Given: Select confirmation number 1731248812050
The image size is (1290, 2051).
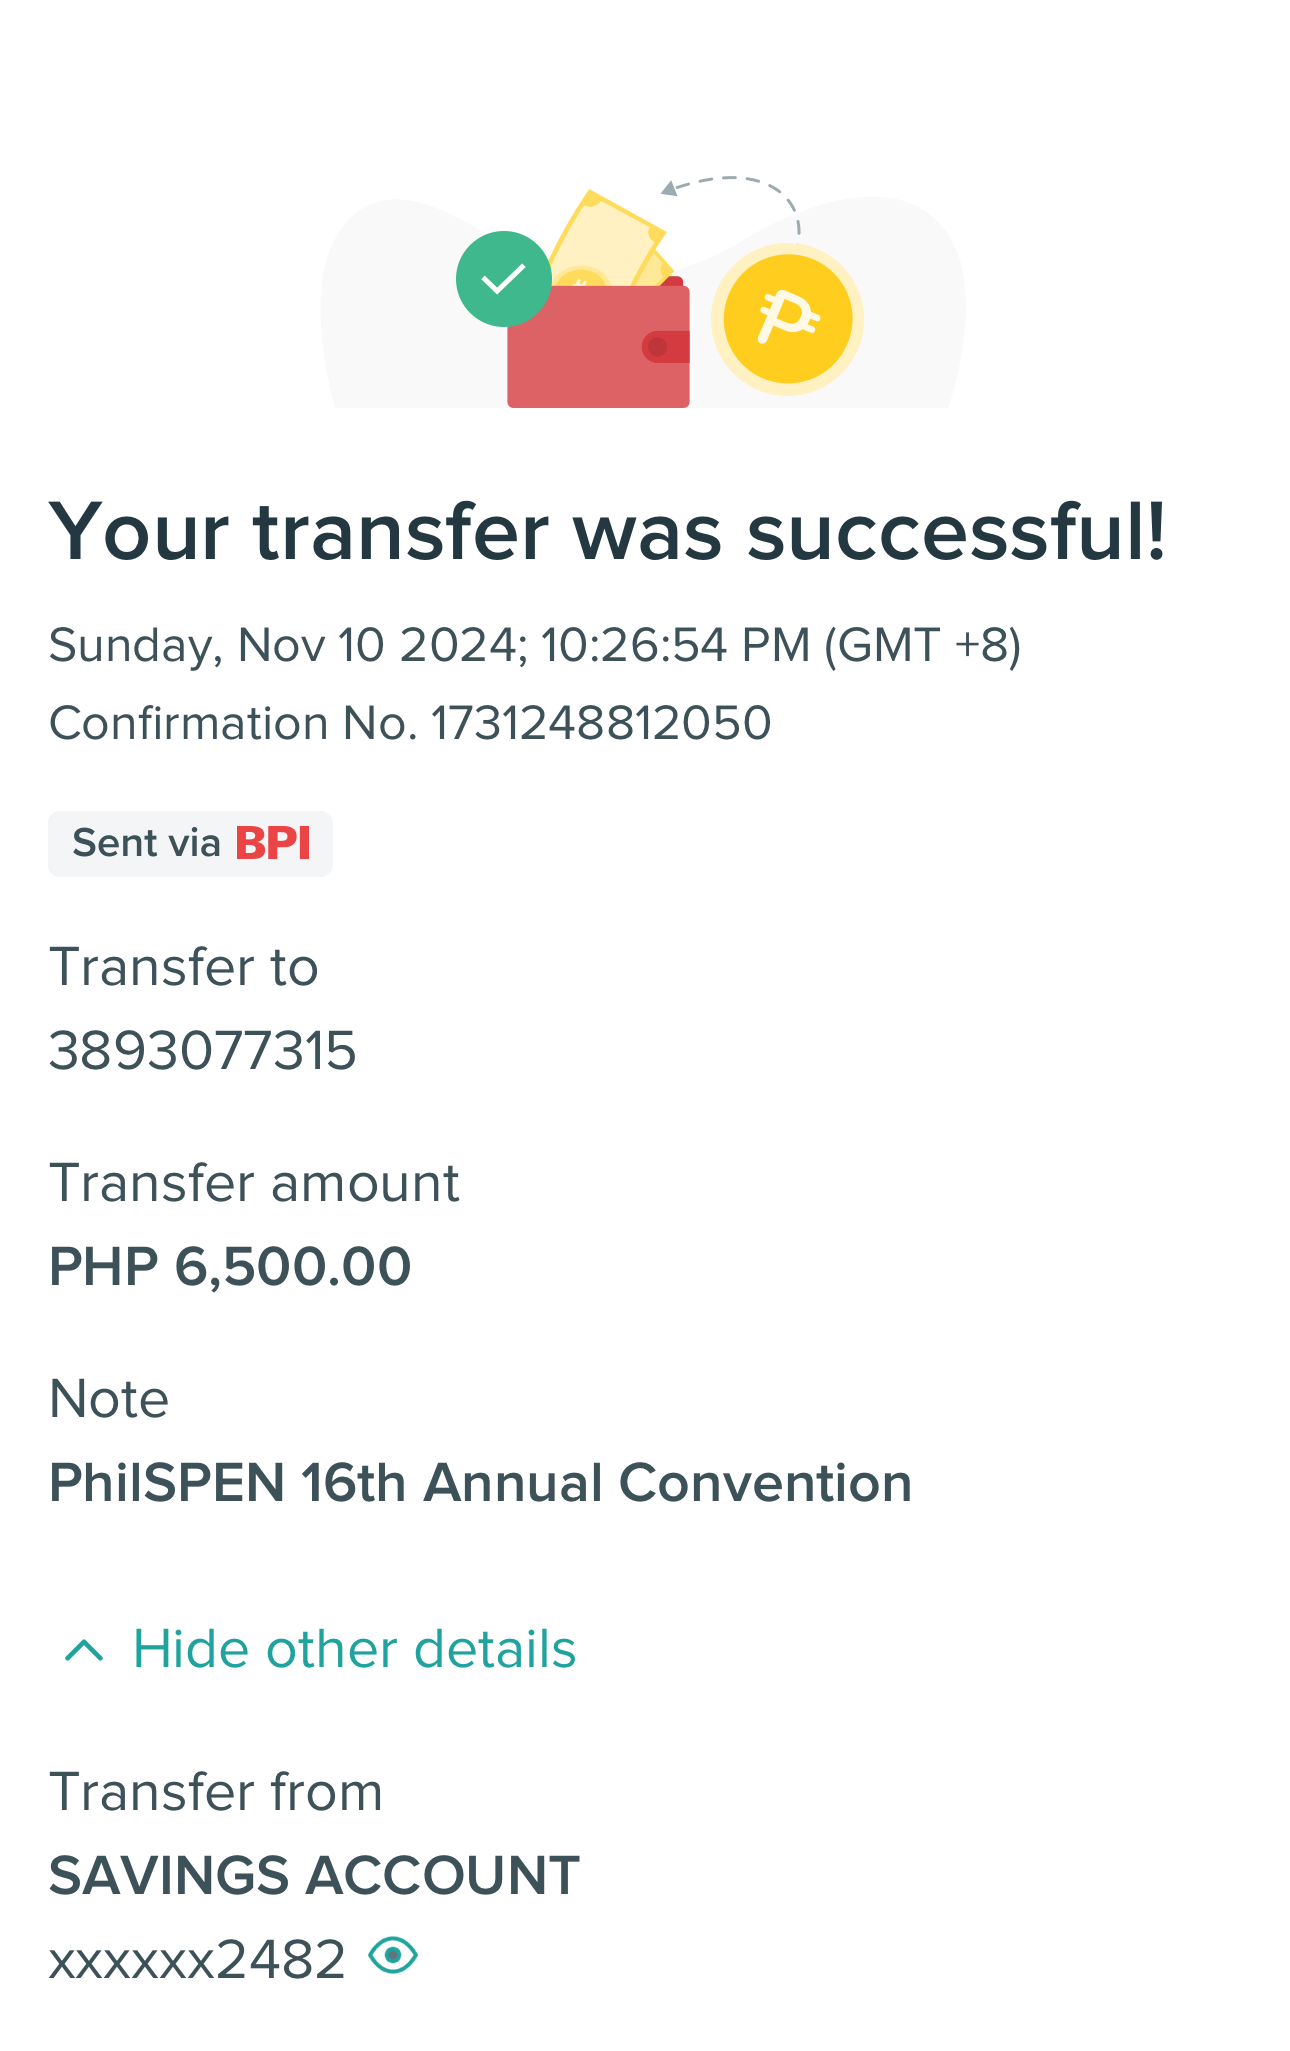Looking at the screenshot, I should (x=601, y=723).
